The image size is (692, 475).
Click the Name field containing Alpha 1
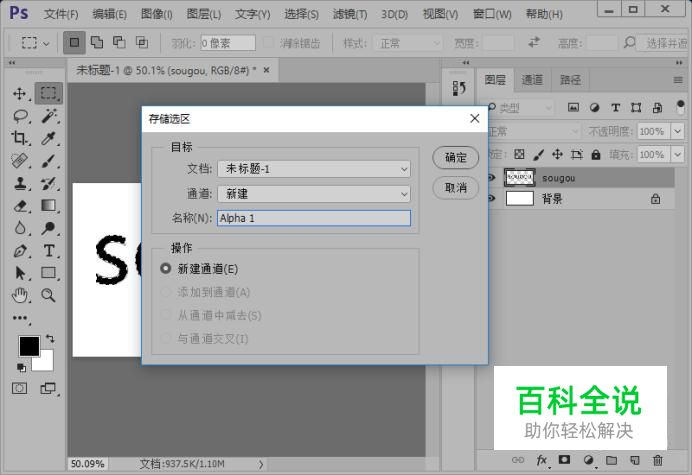tap(314, 218)
